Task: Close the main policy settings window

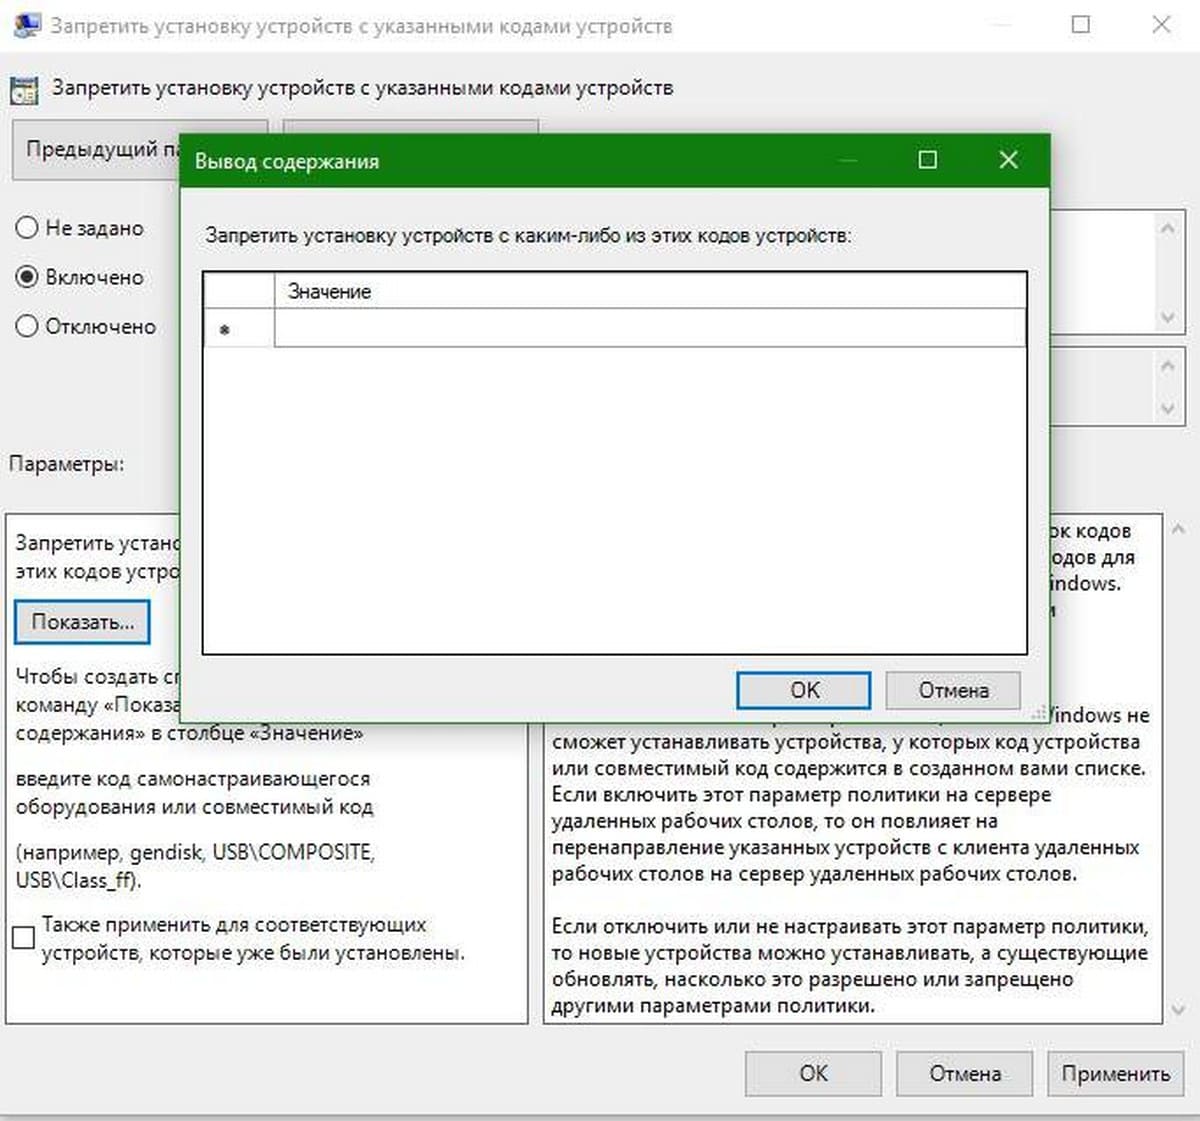Action: [1161, 25]
